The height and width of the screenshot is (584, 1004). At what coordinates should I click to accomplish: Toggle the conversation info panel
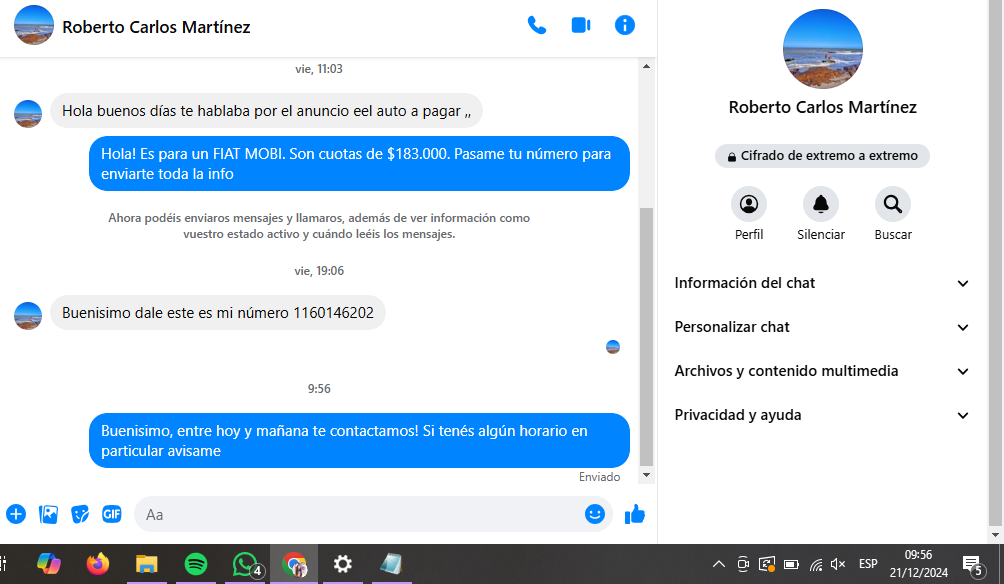pos(625,26)
